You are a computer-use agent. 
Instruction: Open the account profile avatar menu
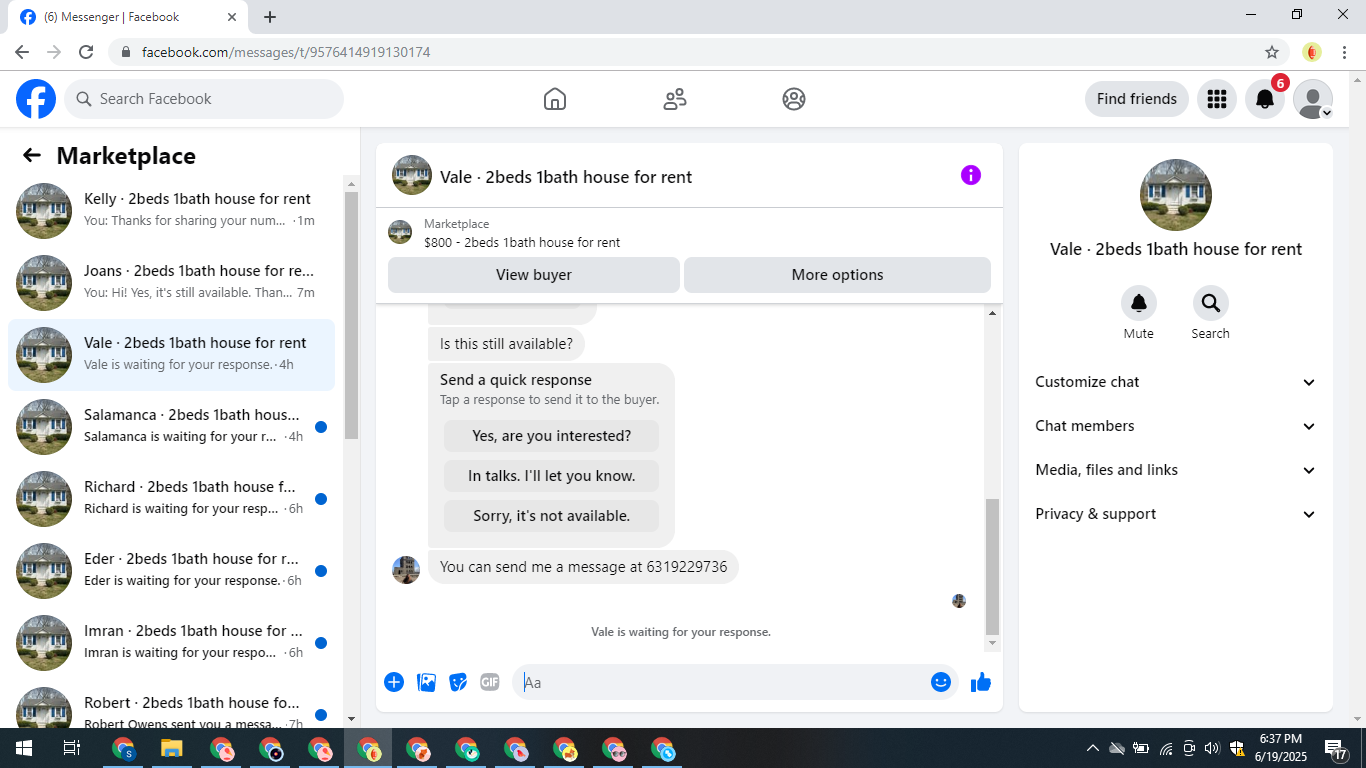[1313, 99]
